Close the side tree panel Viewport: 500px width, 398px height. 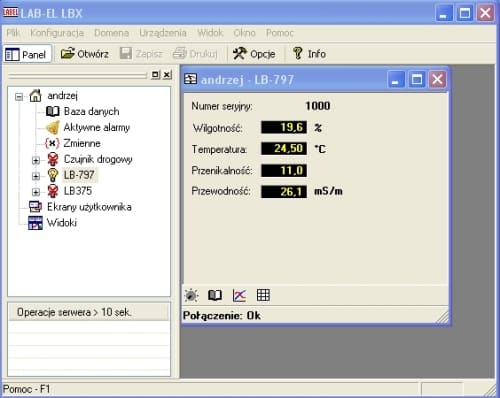click(x=167, y=75)
